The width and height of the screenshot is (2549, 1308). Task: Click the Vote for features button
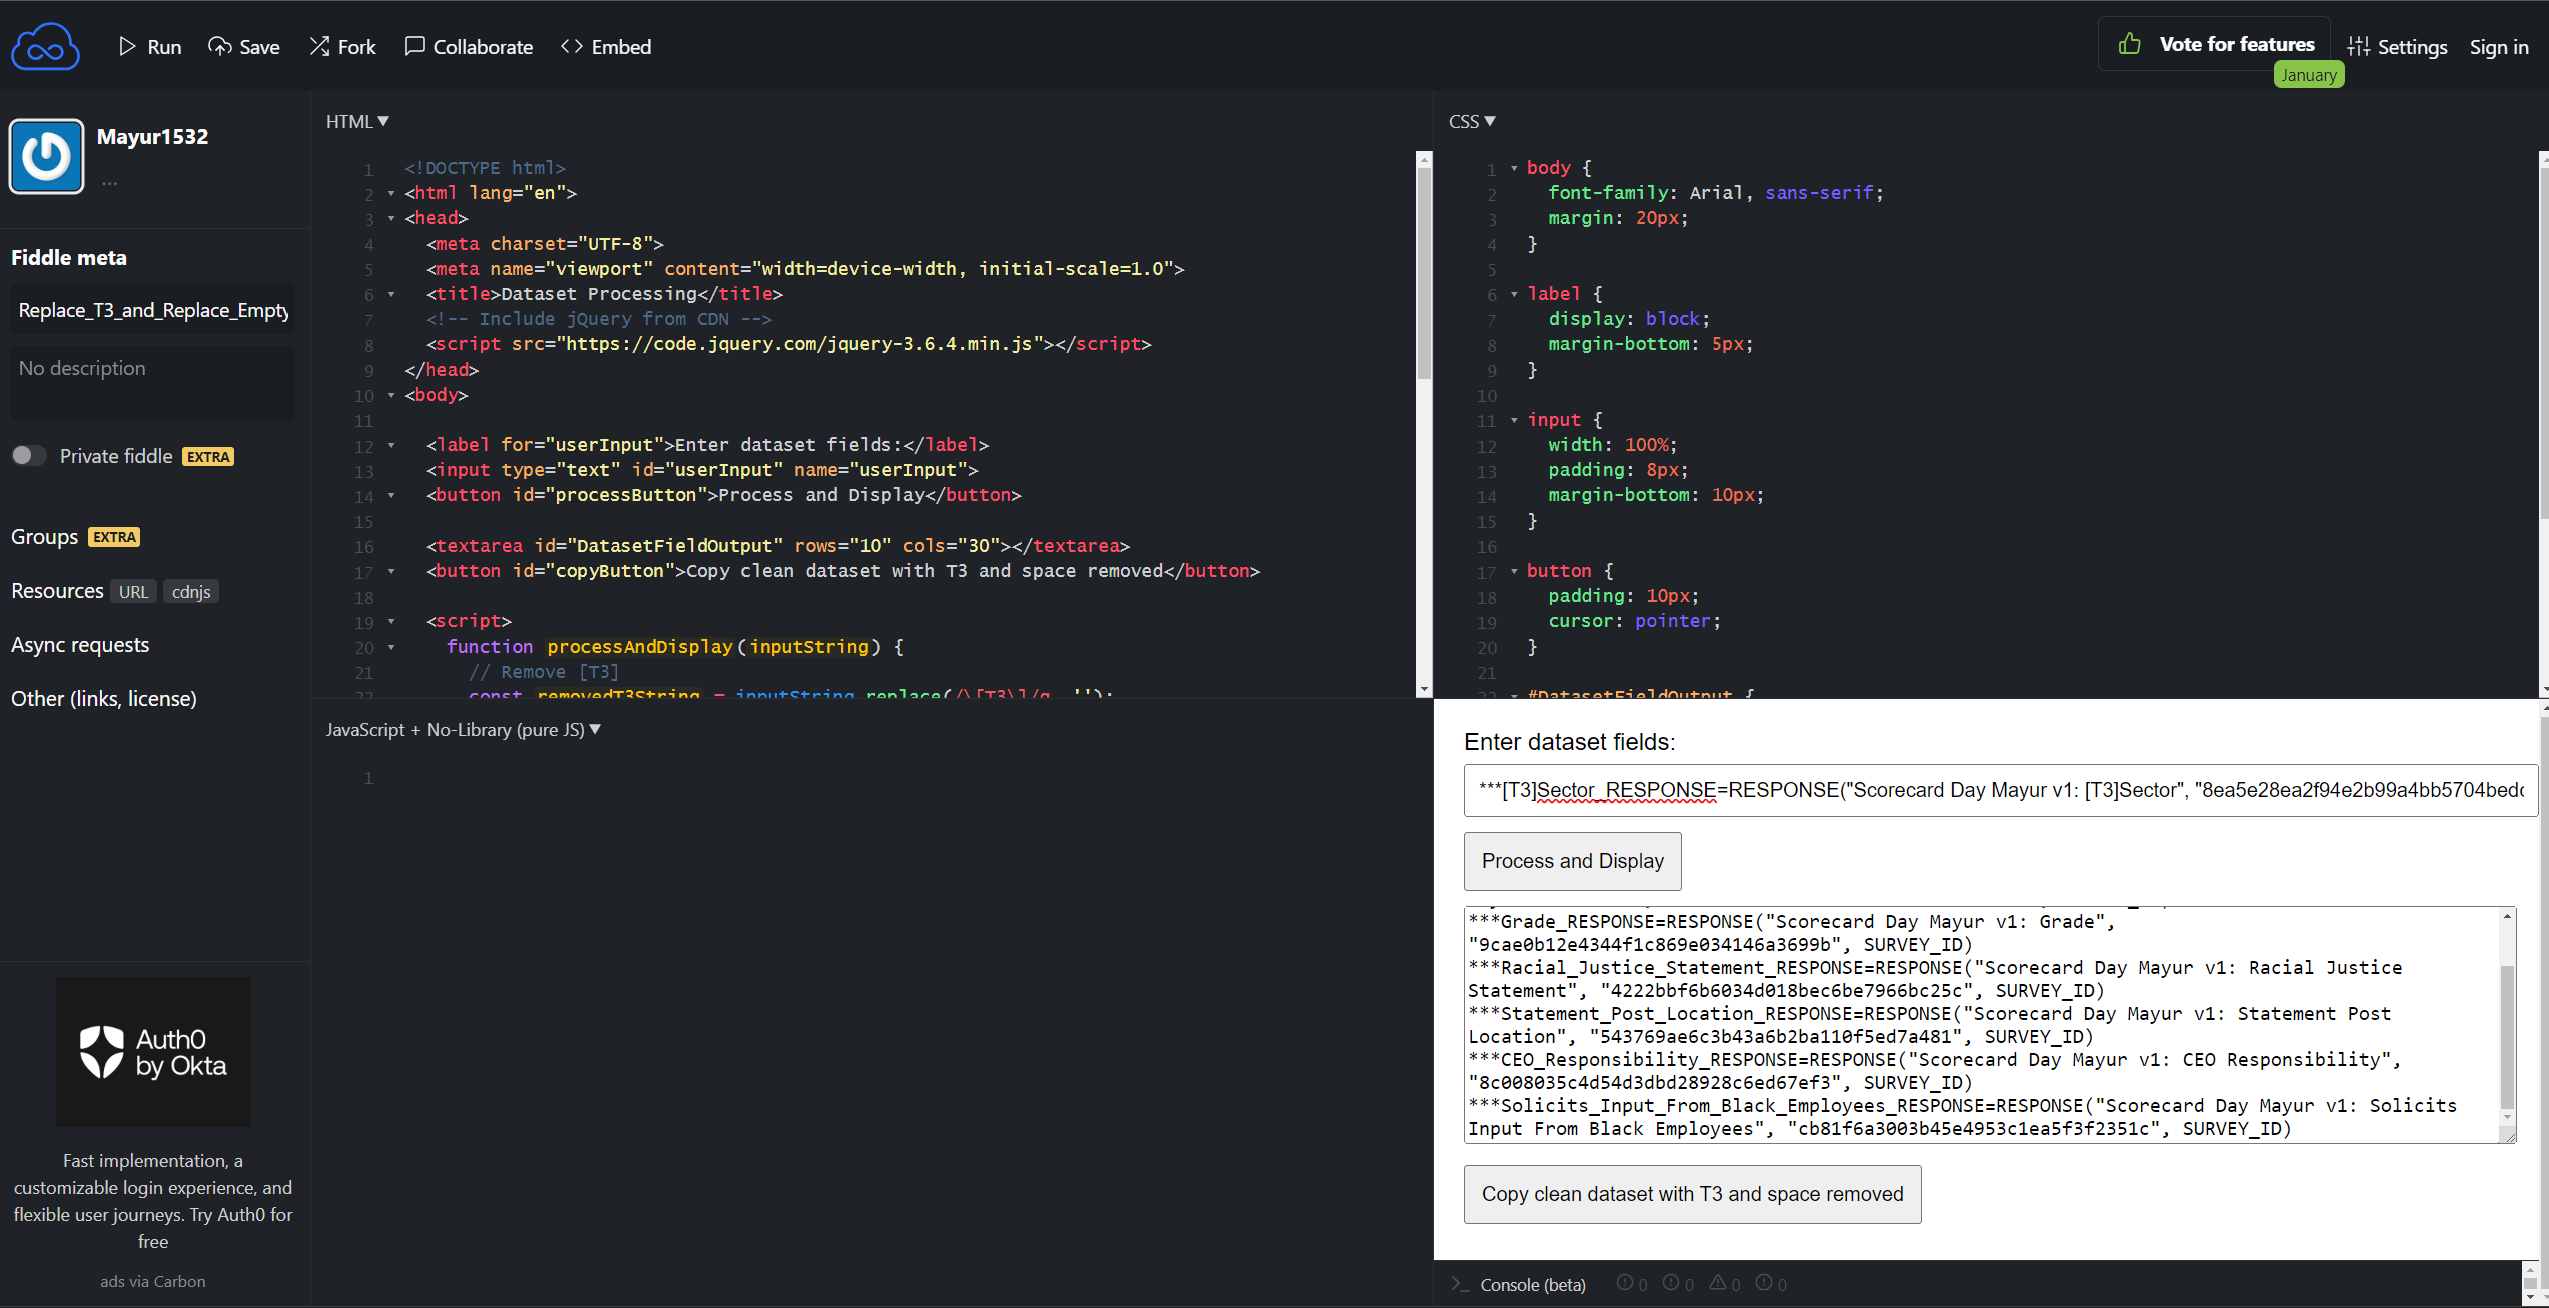(2214, 44)
